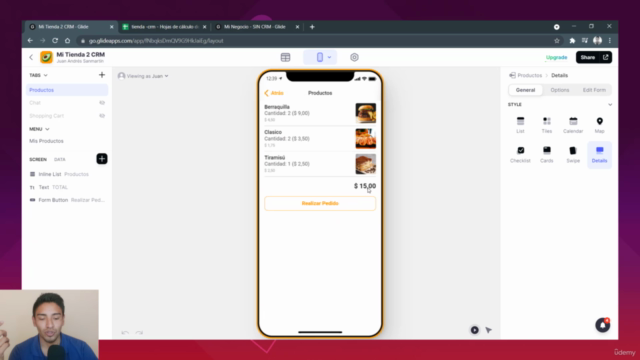The height and width of the screenshot is (360, 640).
Task: Click Realizar Pedido button in preview
Action: click(x=320, y=203)
